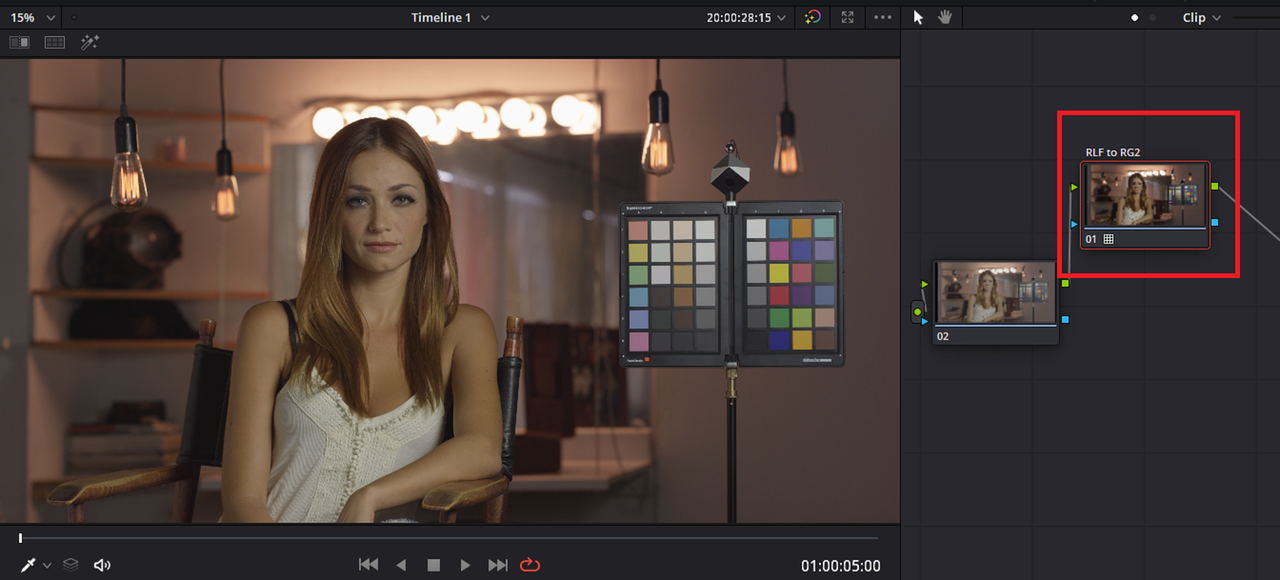
Task: Open the viewer three-dots options menu
Action: click(x=882, y=17)
